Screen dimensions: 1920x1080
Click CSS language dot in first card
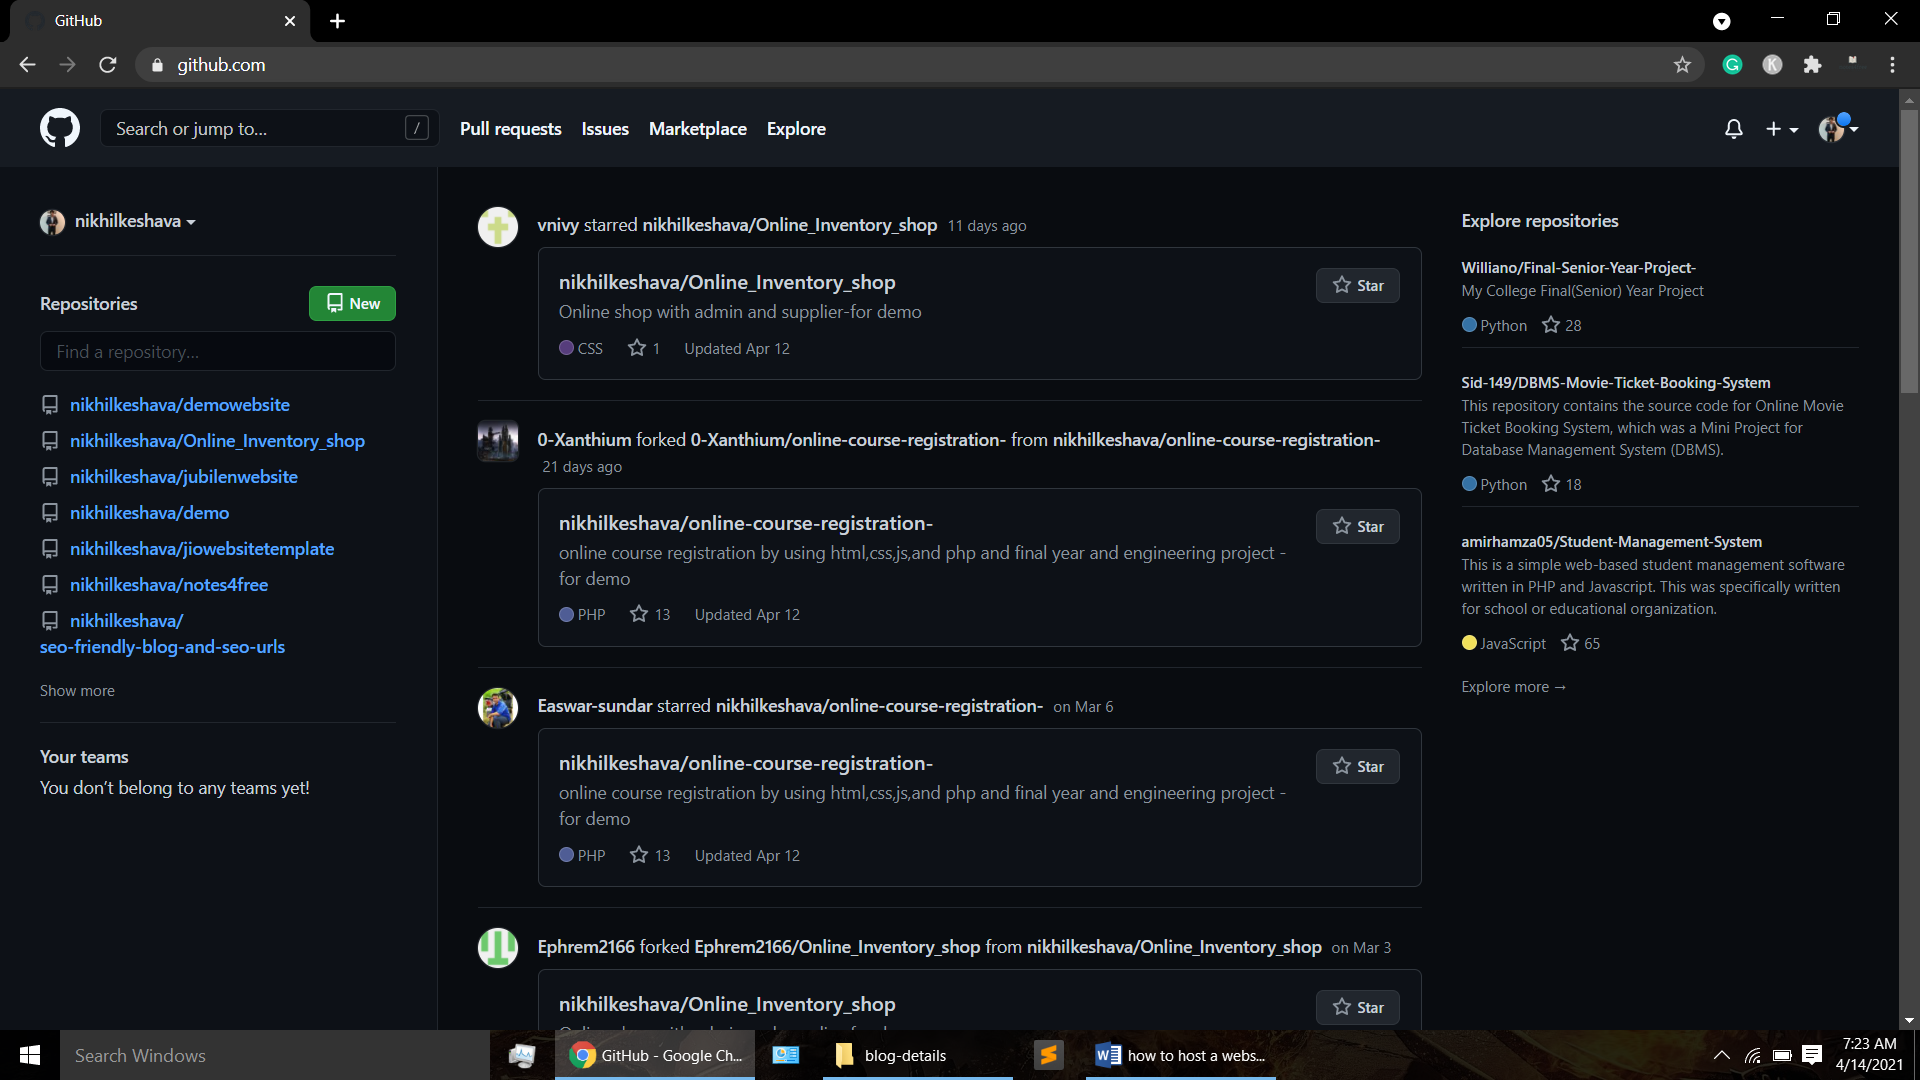[x=566, y=348]
